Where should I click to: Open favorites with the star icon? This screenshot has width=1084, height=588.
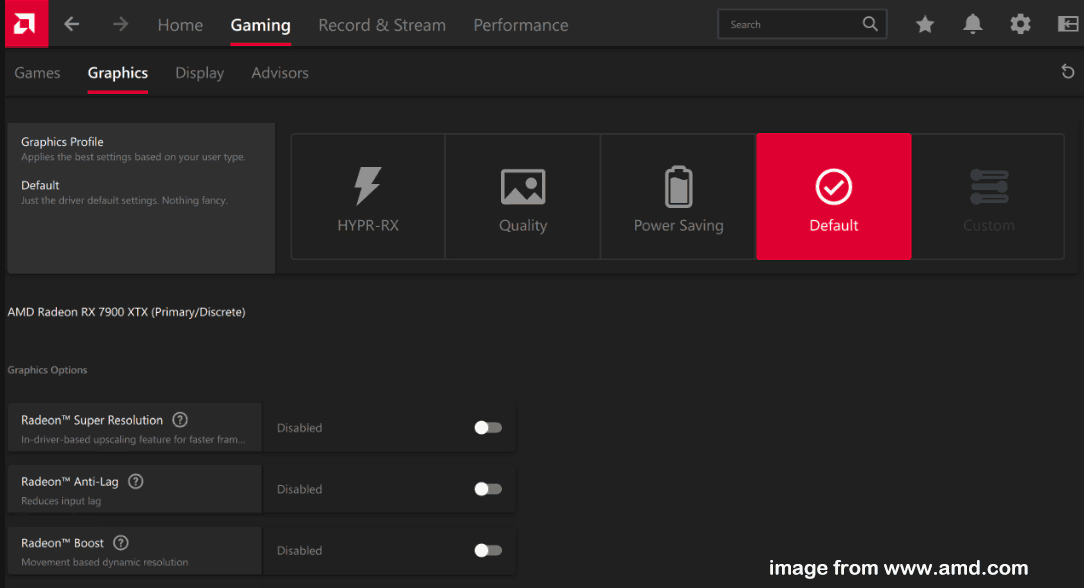[x=924, y=24]
